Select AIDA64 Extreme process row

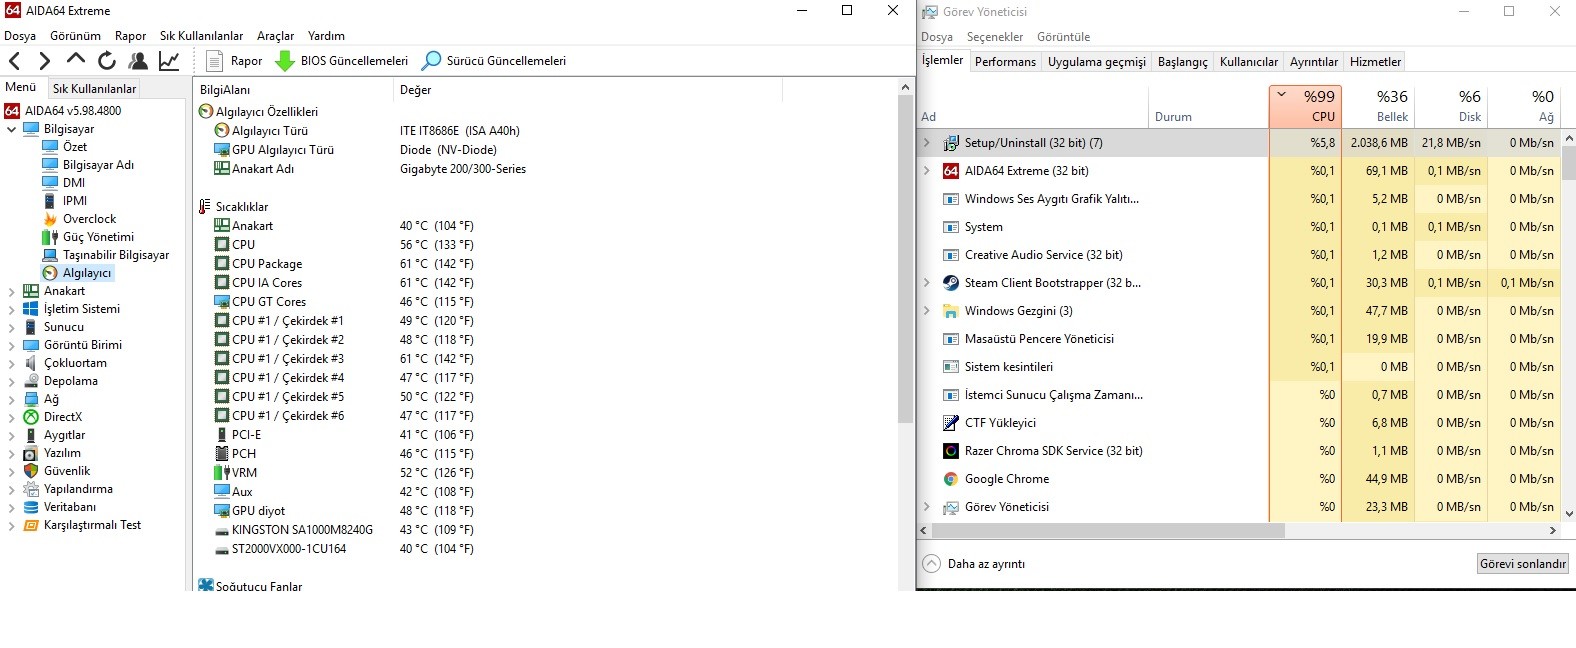point(1238,171)
